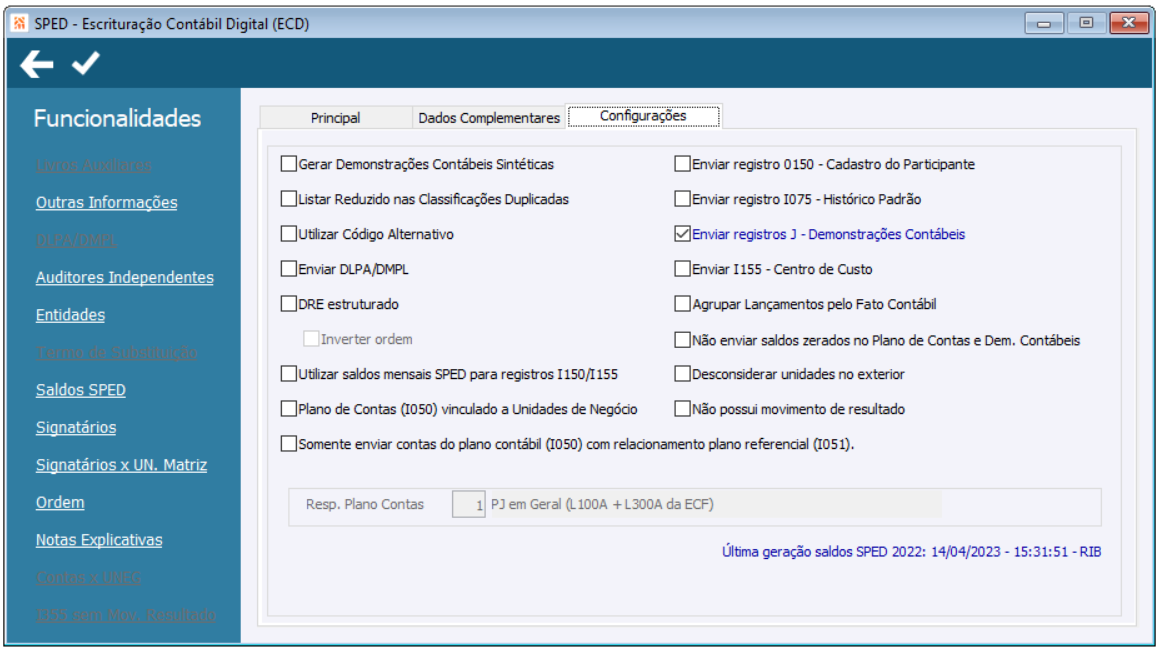
Task: Click the Signatários sidebar link
Action: point(76,427)
